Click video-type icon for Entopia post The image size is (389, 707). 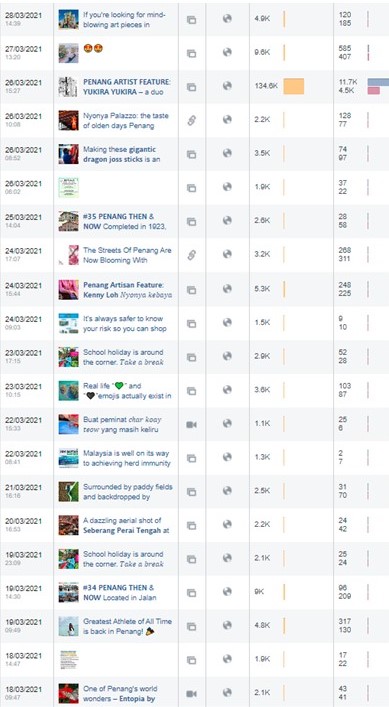tap(192, 693)
